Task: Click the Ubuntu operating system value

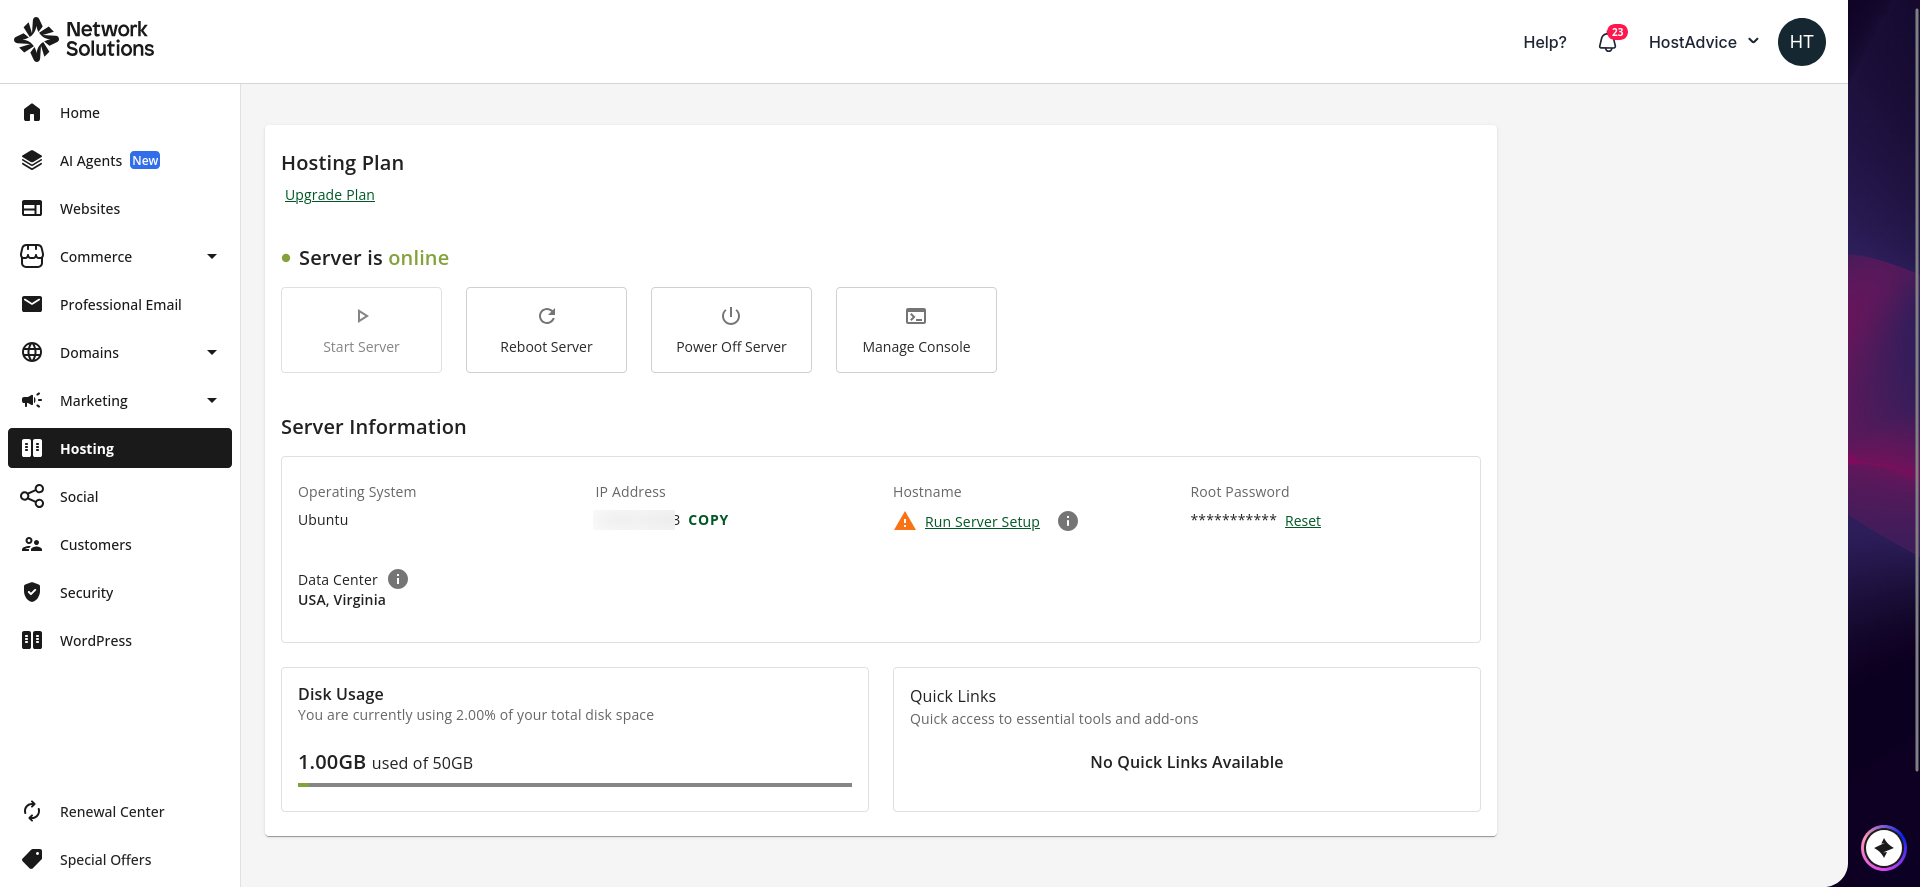Action: tap(323, 520)
